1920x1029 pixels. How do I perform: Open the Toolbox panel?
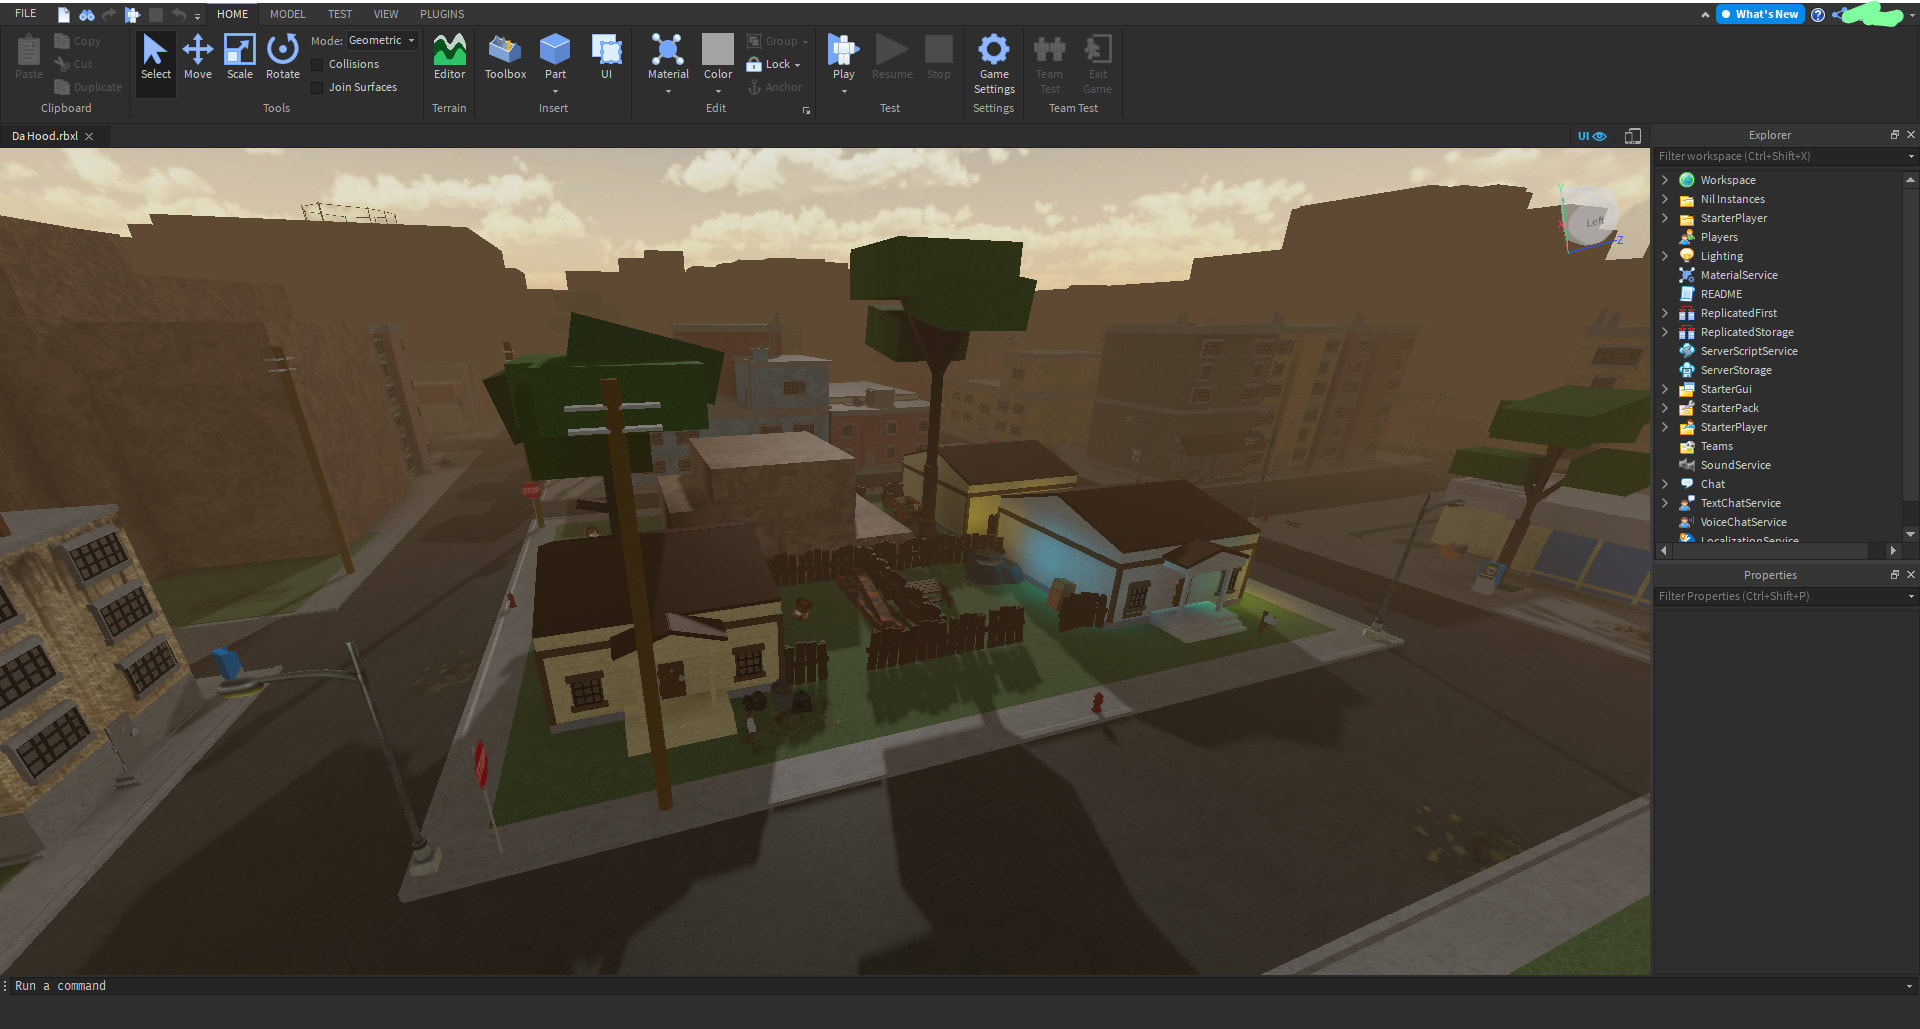coord(505,58)
